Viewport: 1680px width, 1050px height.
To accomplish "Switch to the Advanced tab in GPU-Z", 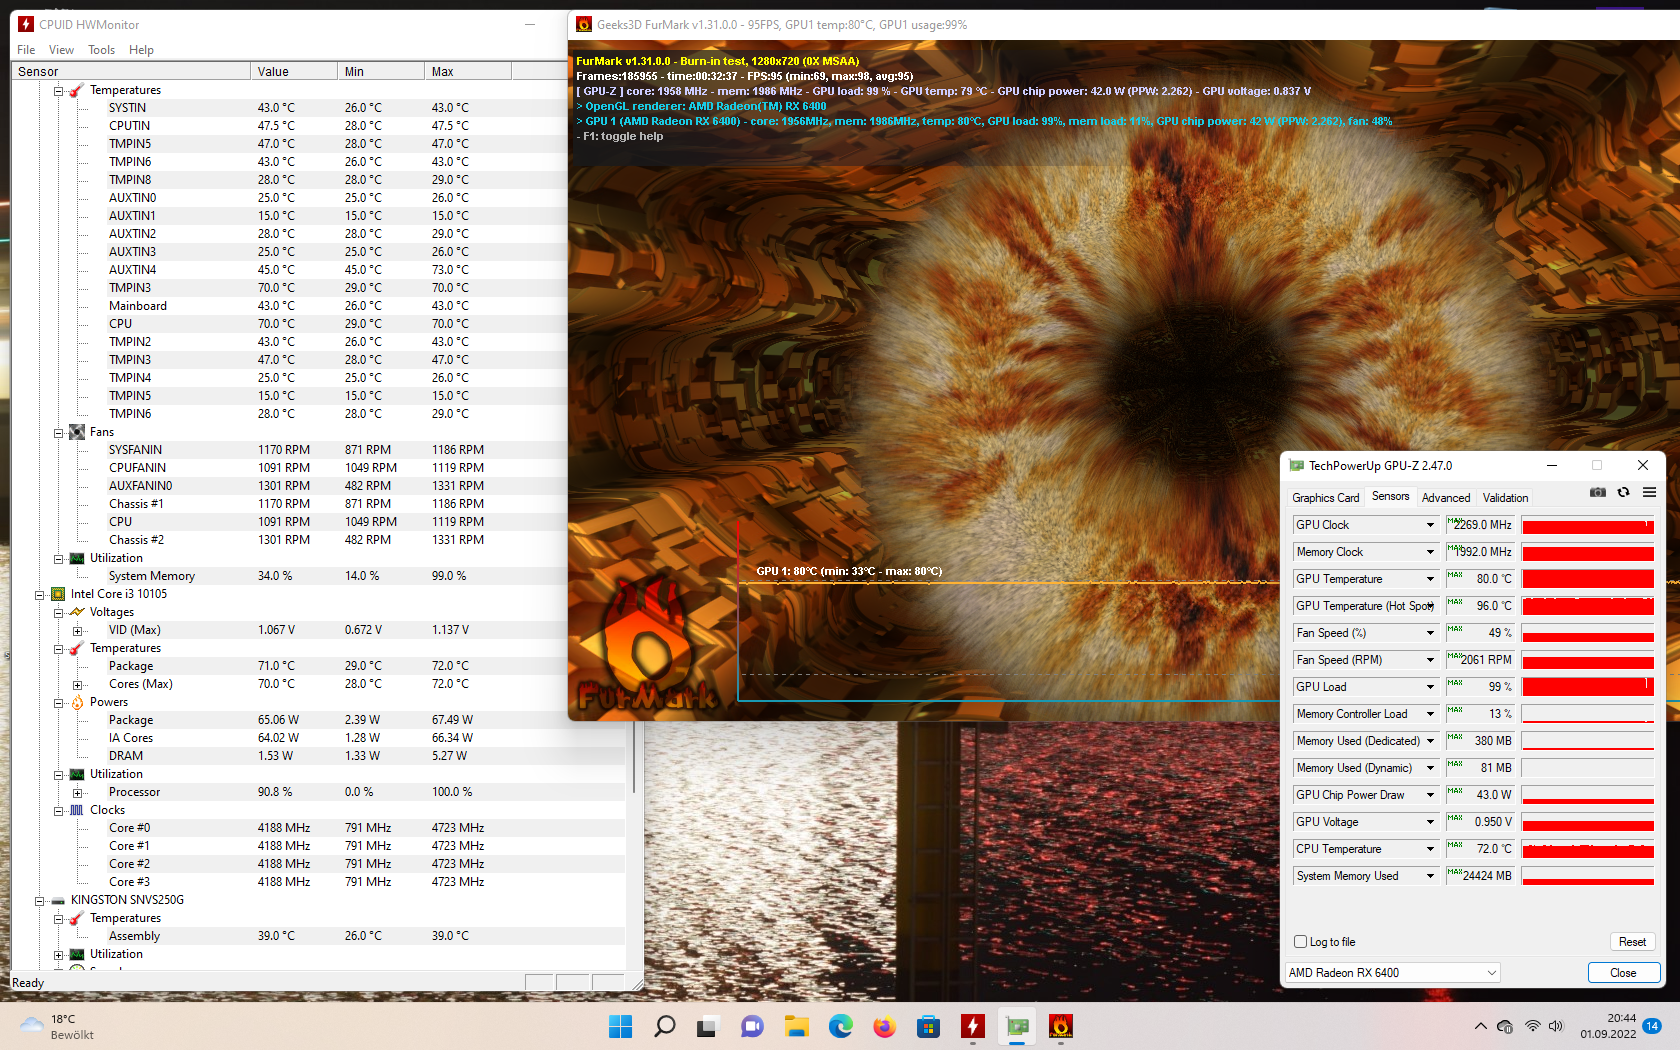I will pyautogui.click(x=1446, y=497).
